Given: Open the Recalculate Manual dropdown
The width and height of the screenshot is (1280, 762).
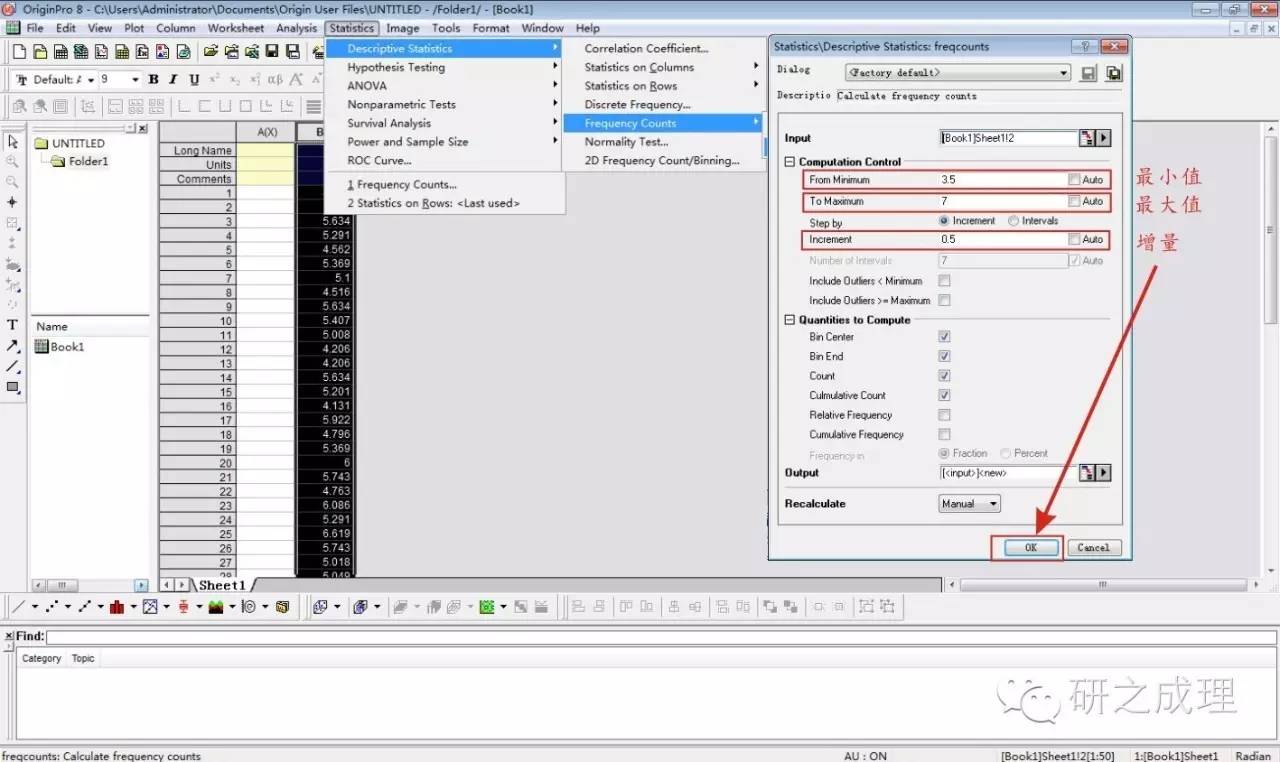Looking at the screenshot, I should 970,504.
